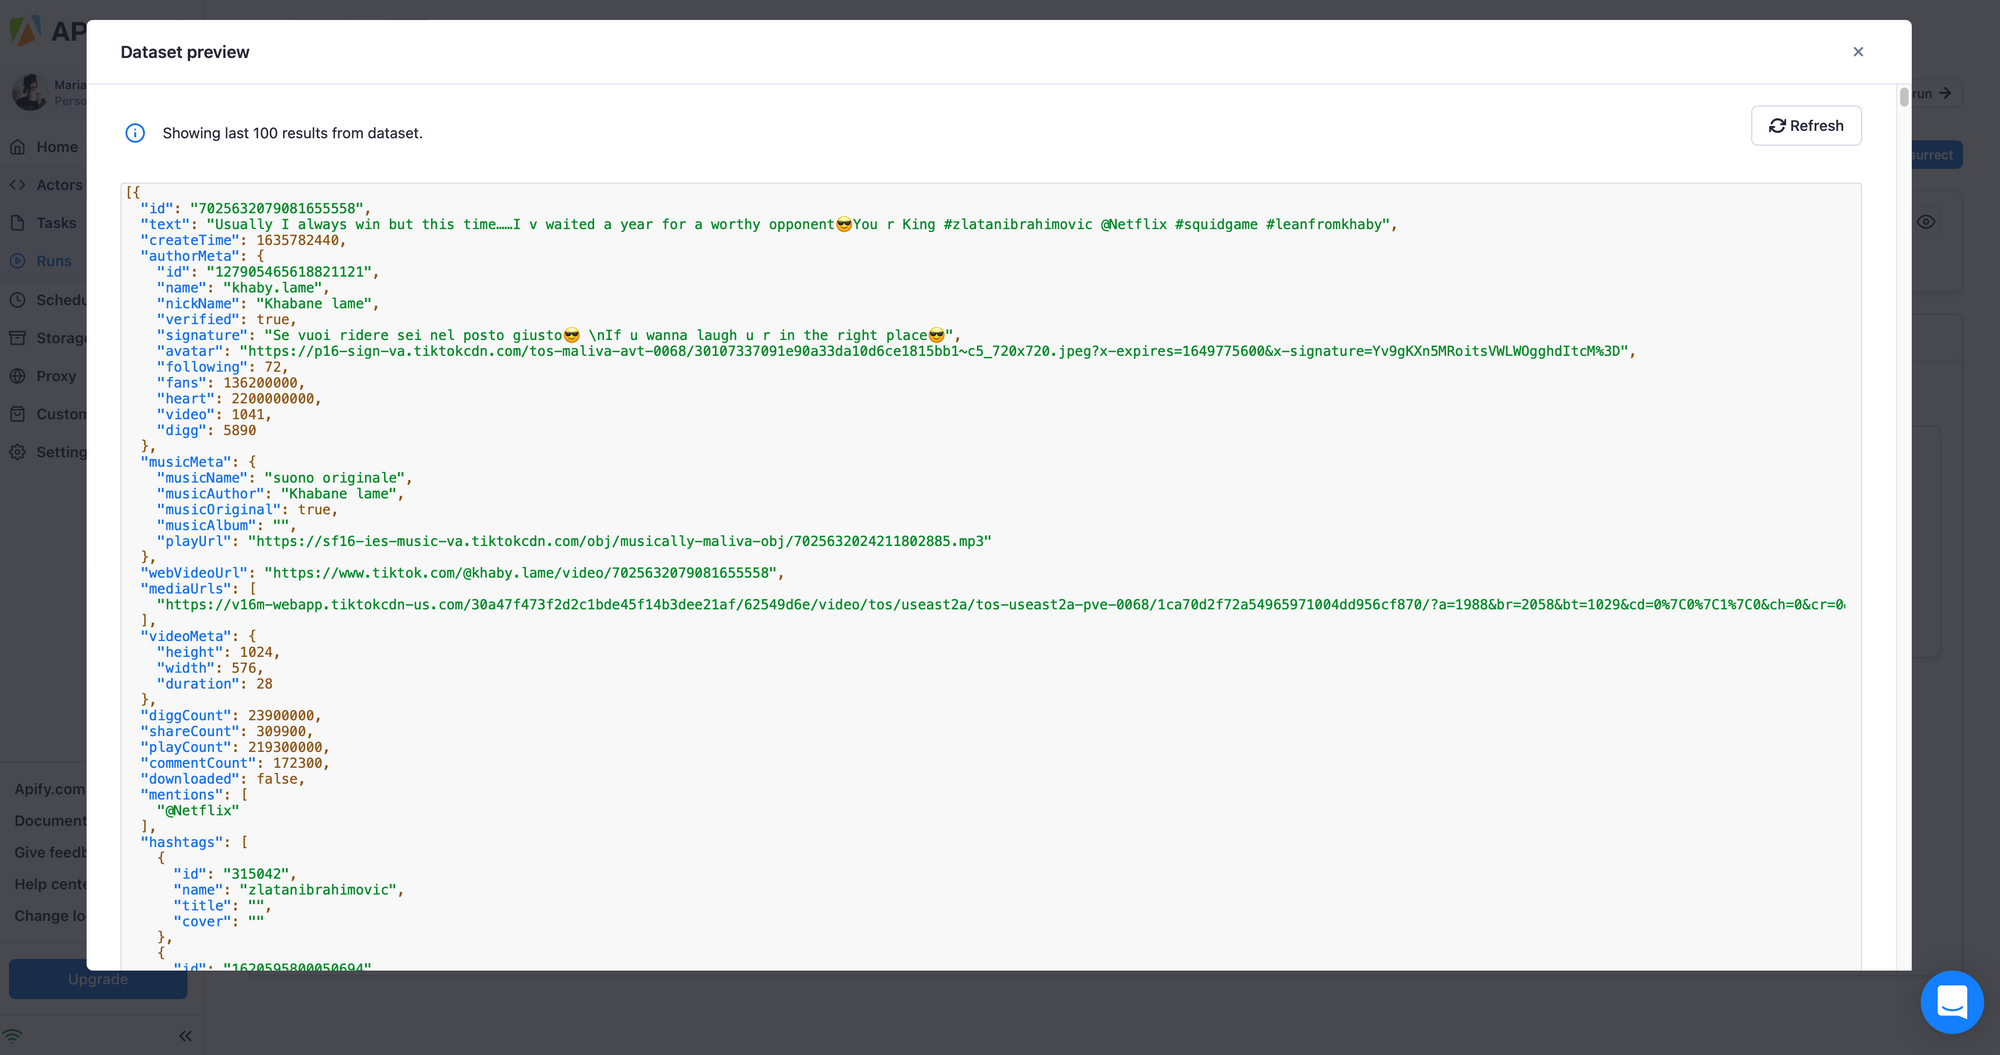Click the user avatar in sidebar

coord(29,92)
